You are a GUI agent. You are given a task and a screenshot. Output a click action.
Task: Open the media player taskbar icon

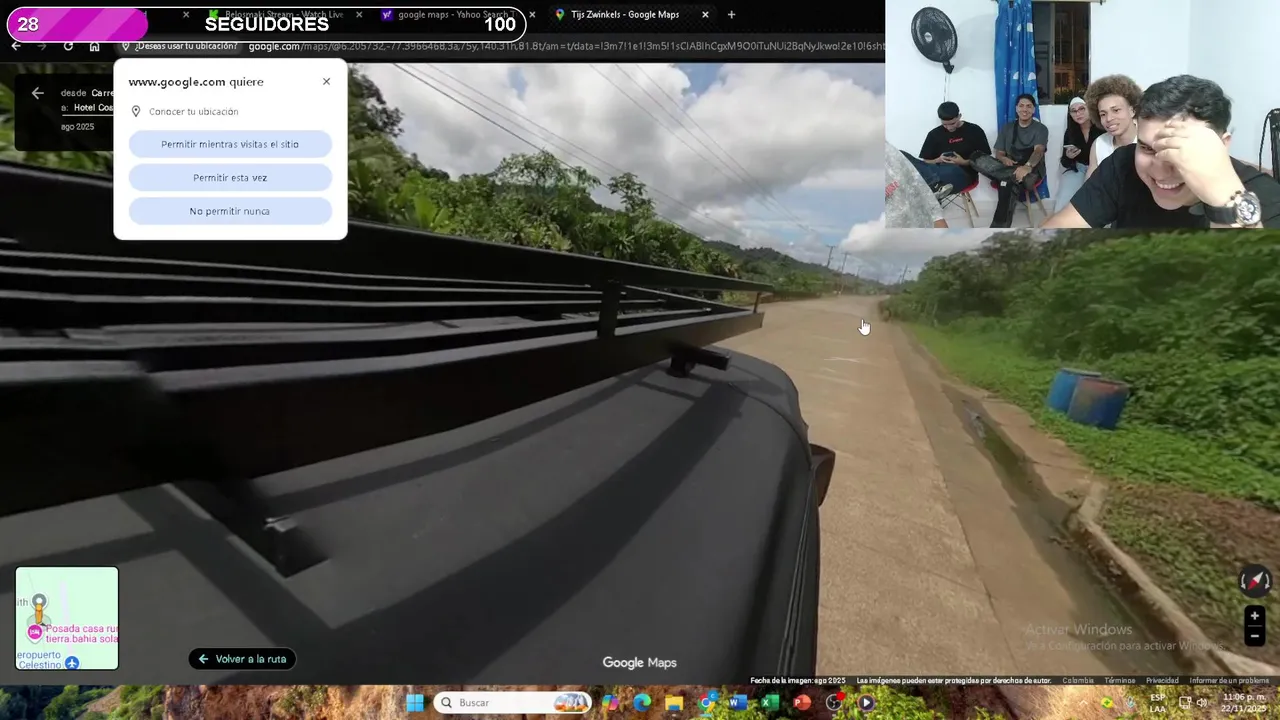click(x=866, y=703)
